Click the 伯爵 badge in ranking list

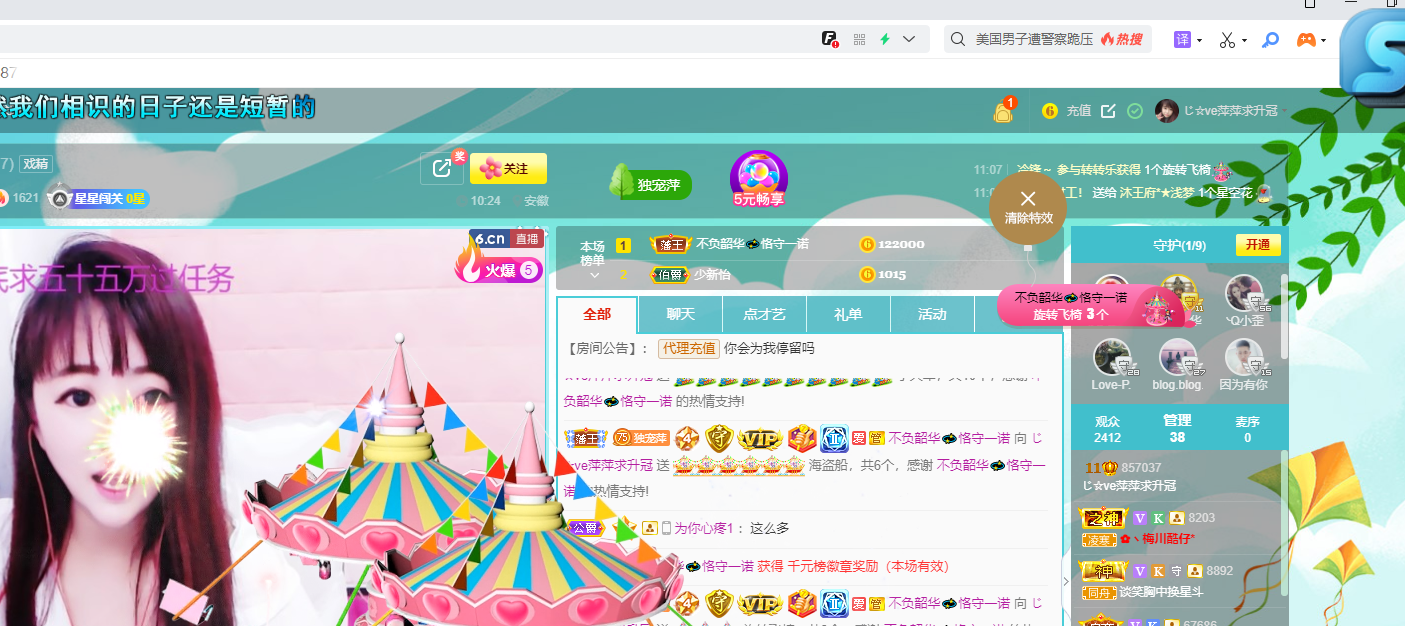click(670, 274)
